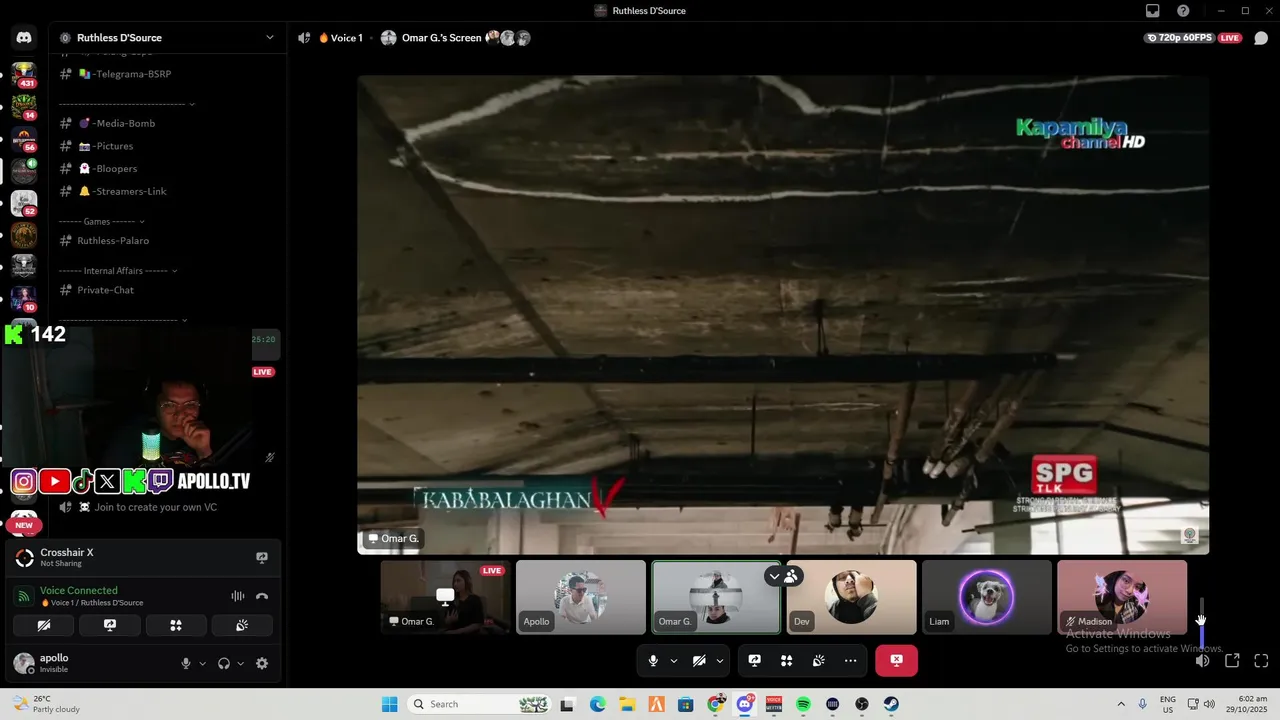Deafen with headphones icon in user panel
Viewport: 1280px width, 720px height.
tap(224, 663)
